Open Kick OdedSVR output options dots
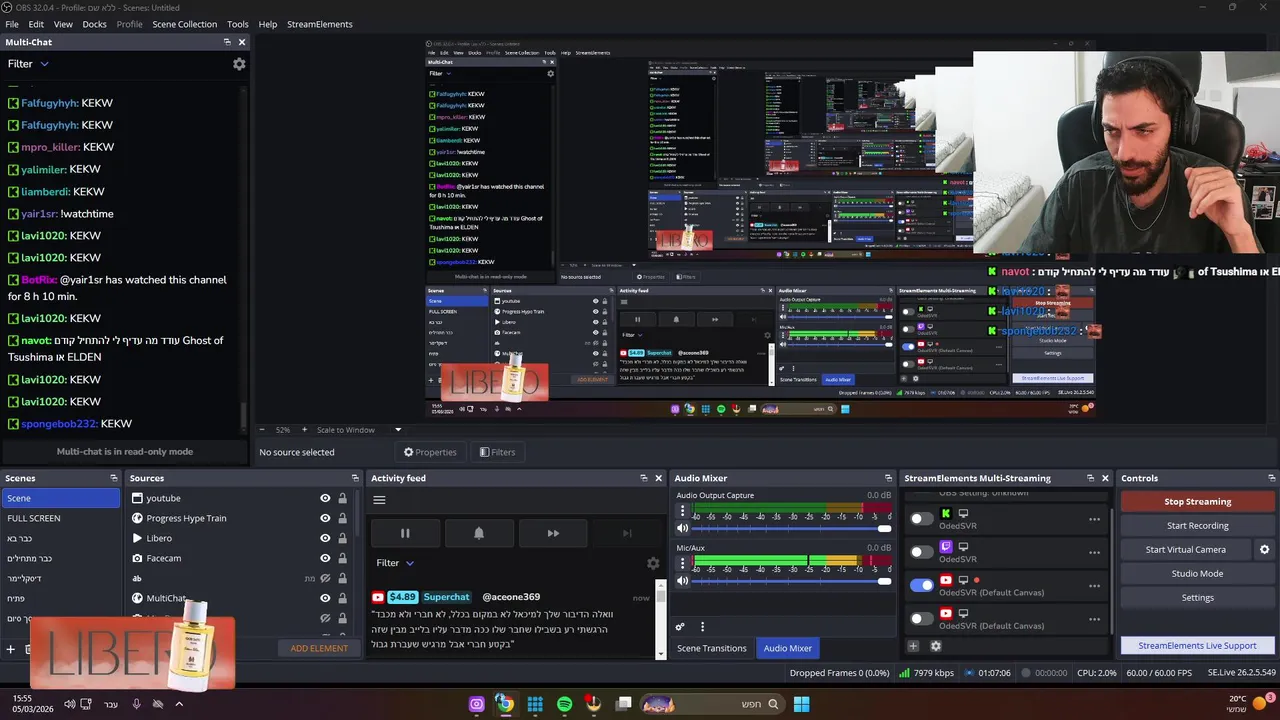Screen dimensions: 1280x720 coord(1095,519)
